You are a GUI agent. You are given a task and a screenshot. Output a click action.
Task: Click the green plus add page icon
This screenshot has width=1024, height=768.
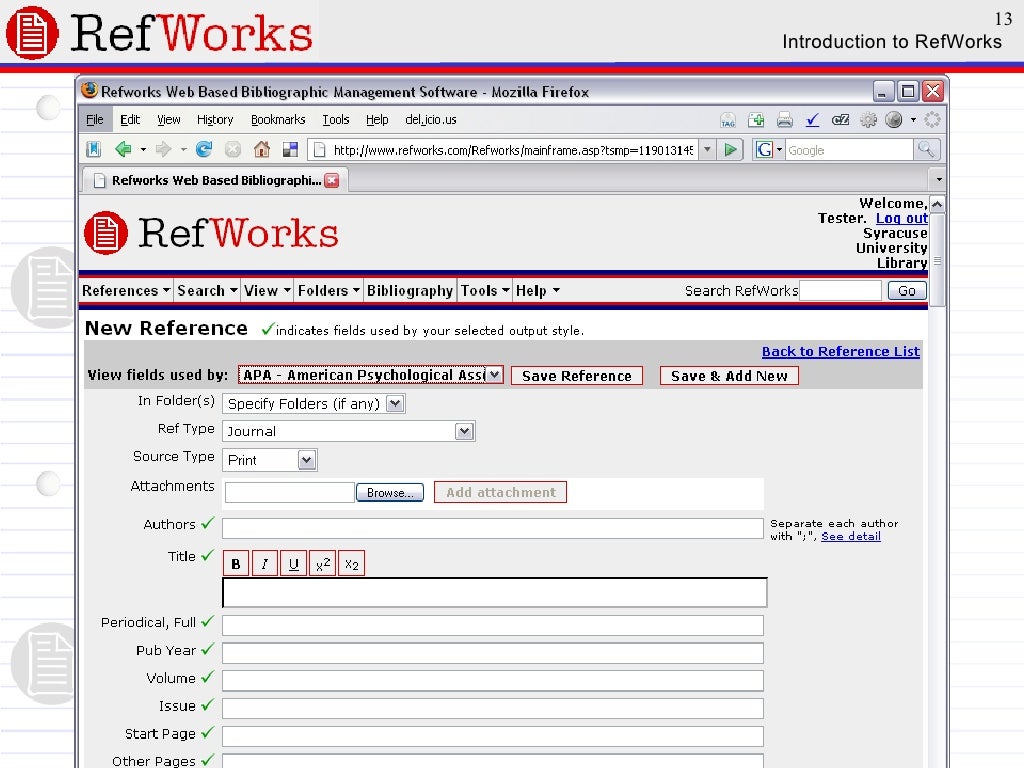pos(756,120)
